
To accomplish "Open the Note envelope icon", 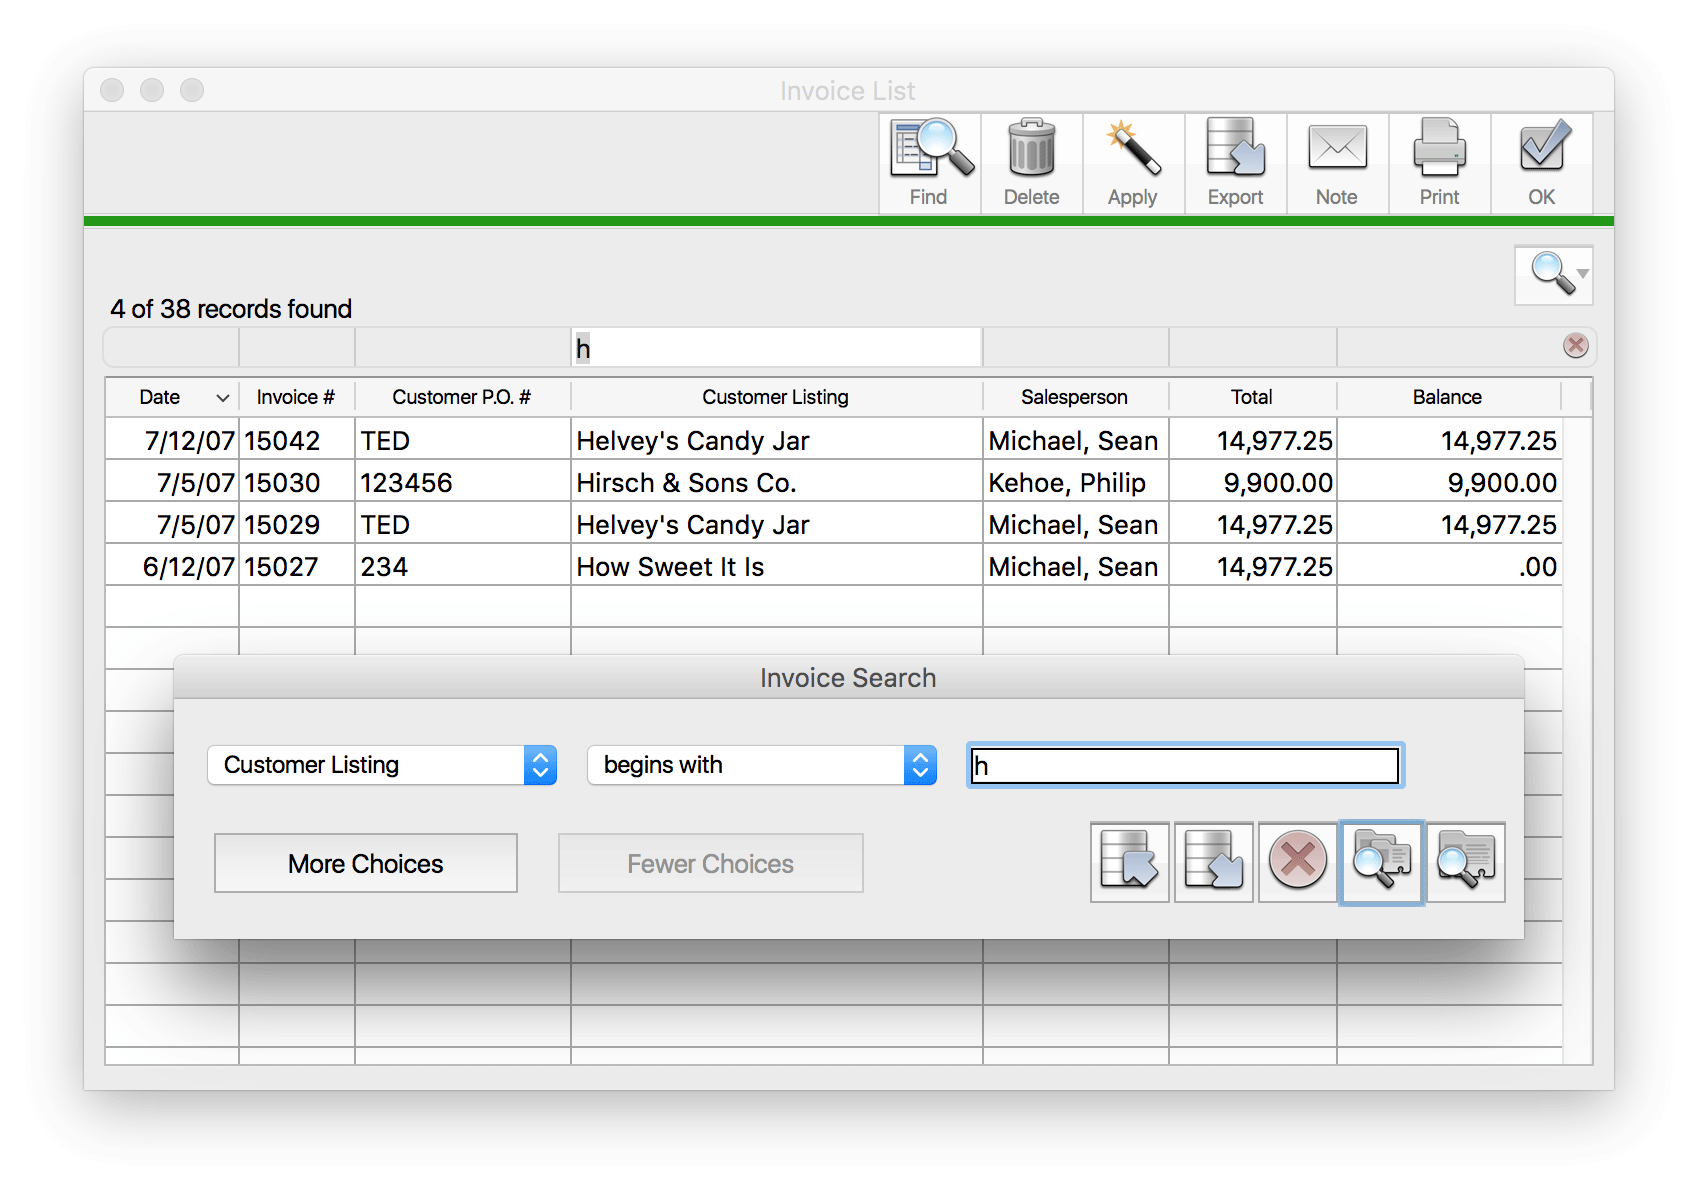I will (x=1338, y=163).
